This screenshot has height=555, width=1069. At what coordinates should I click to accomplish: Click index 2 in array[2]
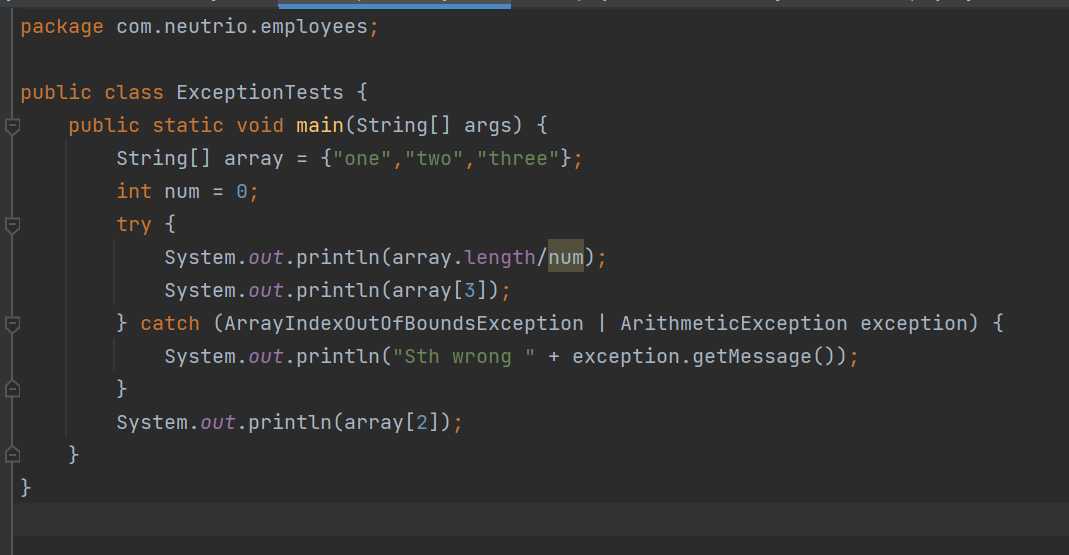tap(422, 422)
